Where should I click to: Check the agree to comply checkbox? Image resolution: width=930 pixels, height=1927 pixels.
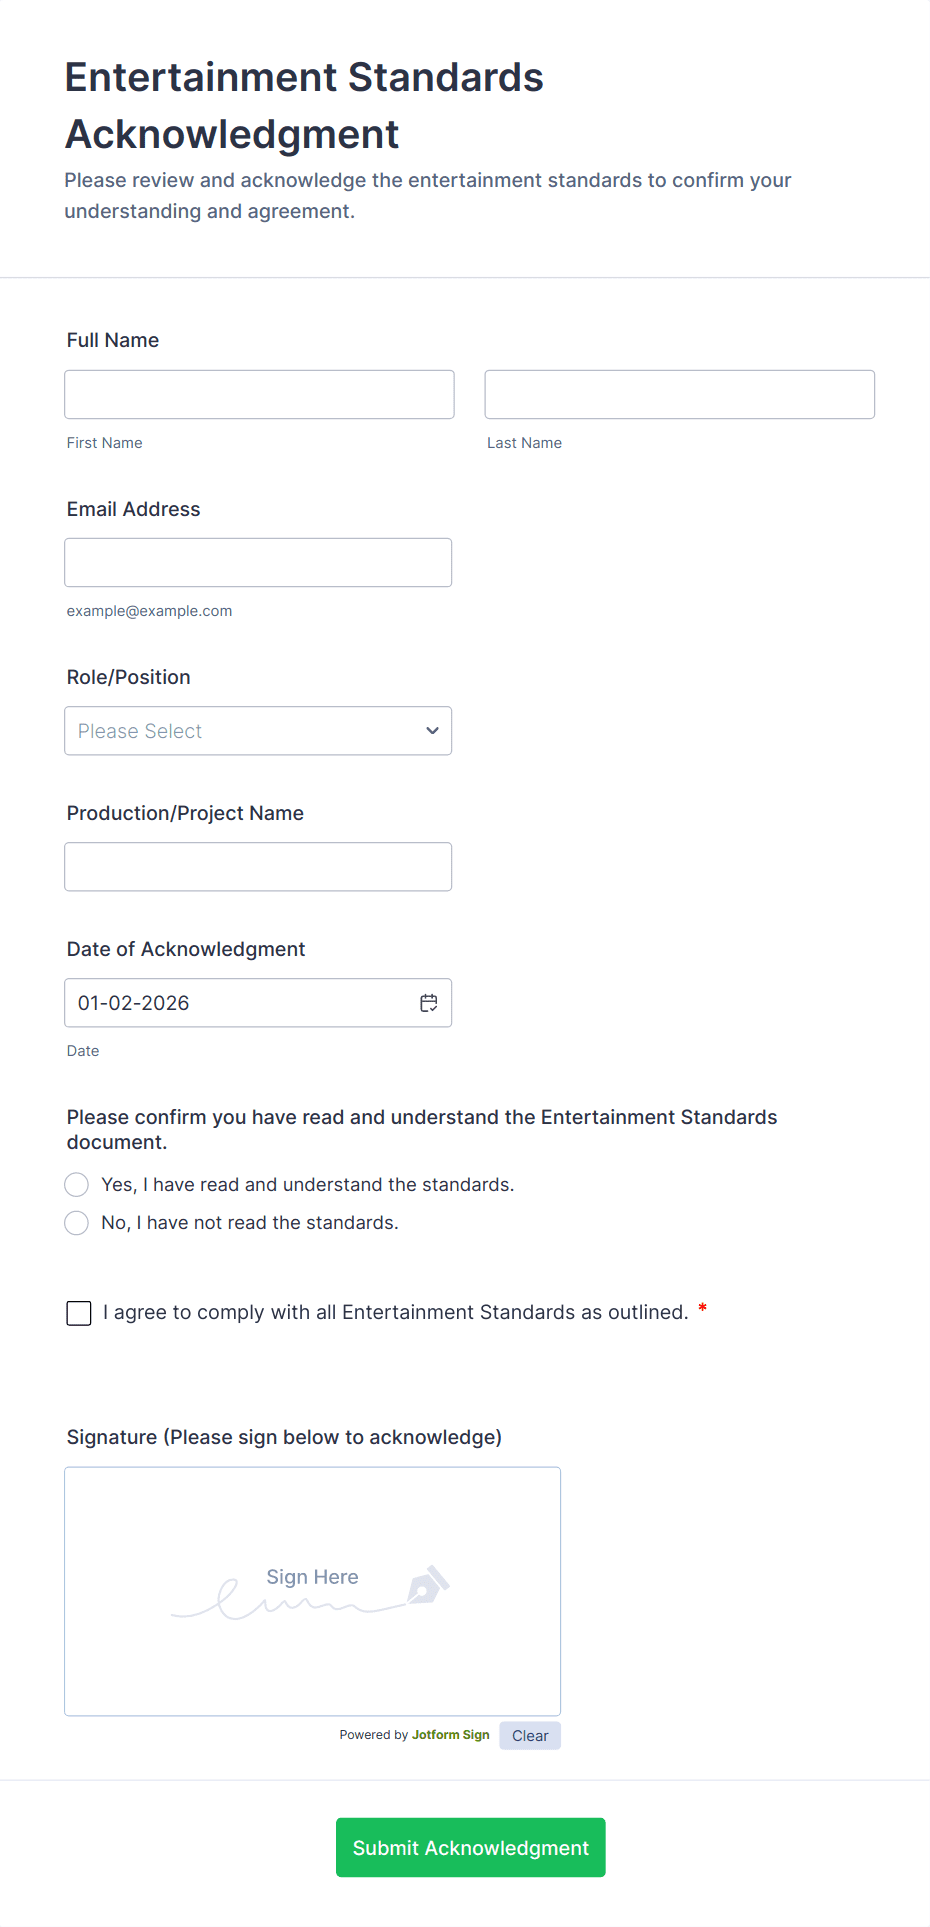[79, 1313]
